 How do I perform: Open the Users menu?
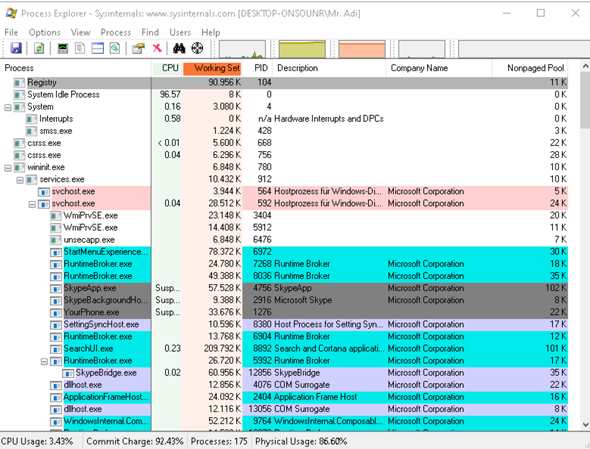click(180, 32)
